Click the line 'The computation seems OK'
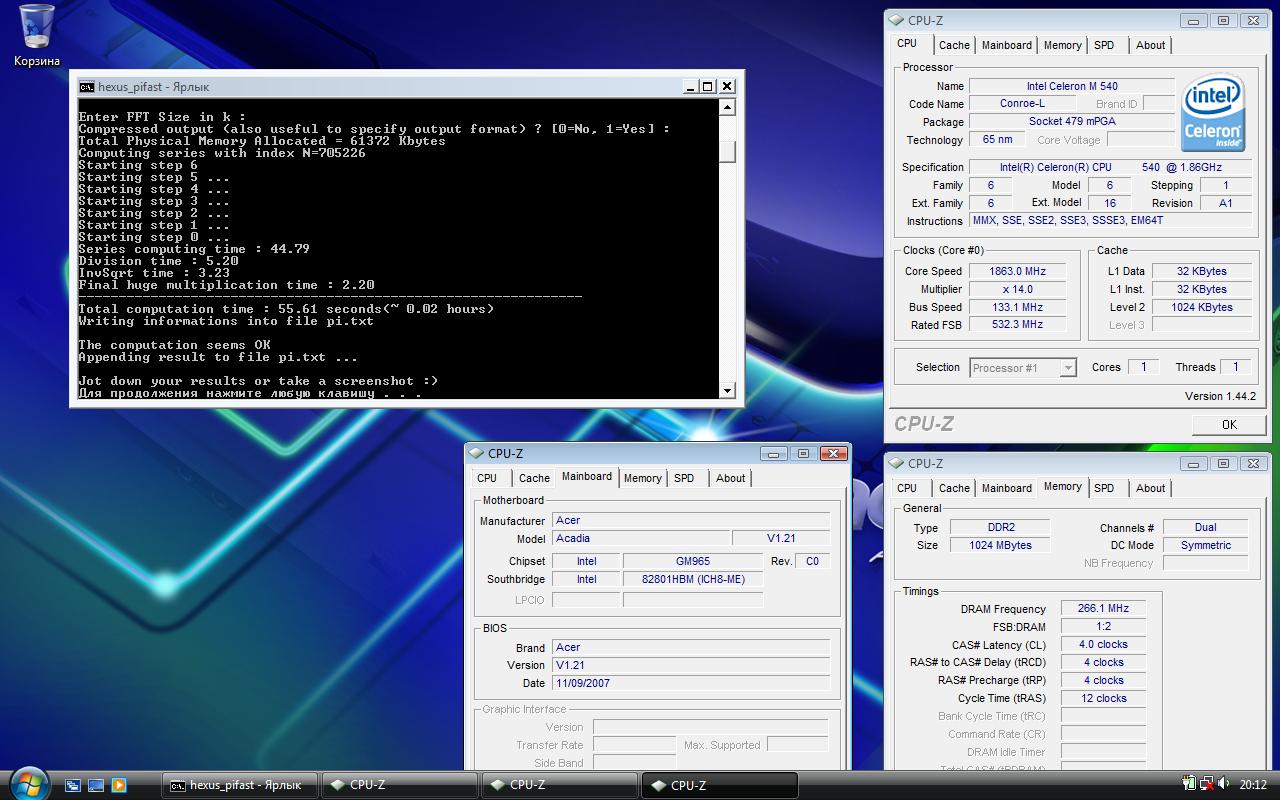Viewport: 1280px width, 800px height. (x=175, y=345)
